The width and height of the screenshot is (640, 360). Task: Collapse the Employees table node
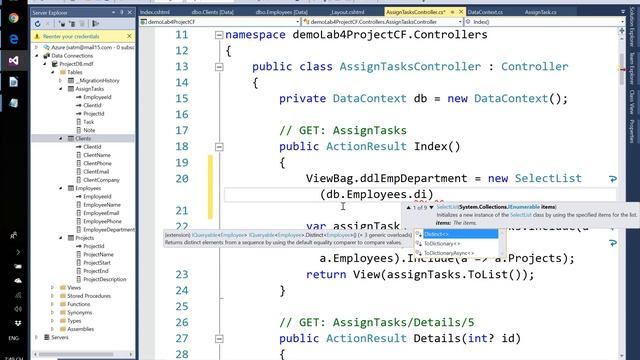coord(61,188)
